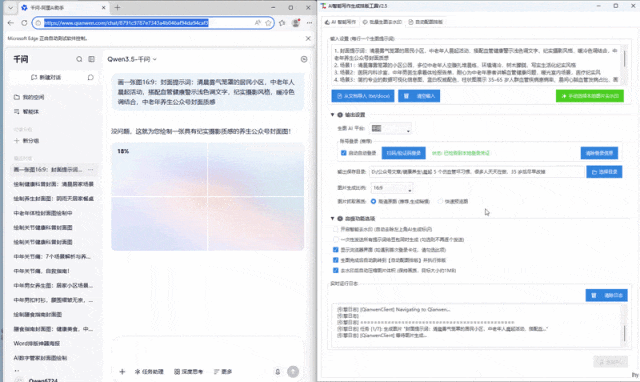Enable smart watermark removal checkbox

coord(336,229)
